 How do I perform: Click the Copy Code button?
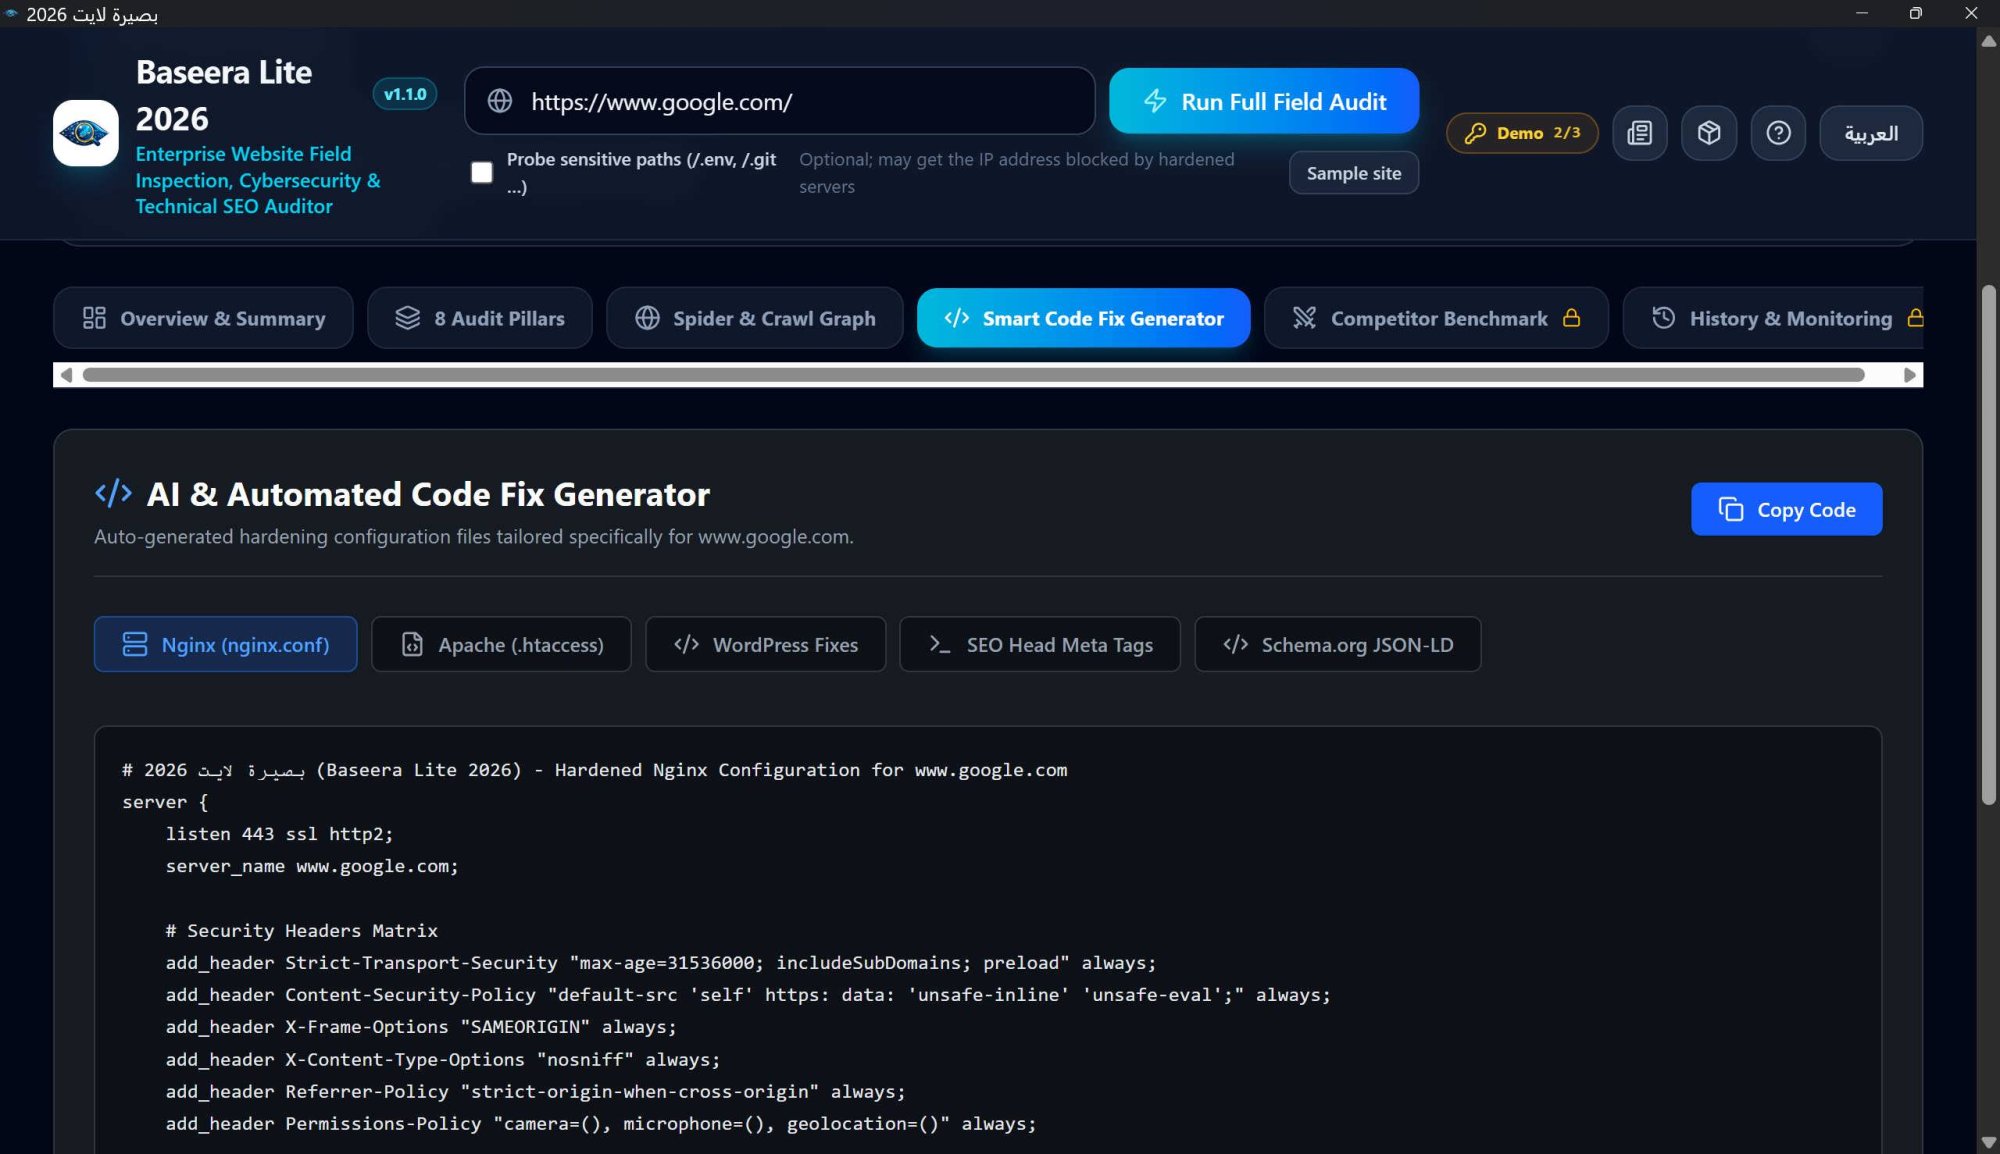[1786, 509]
